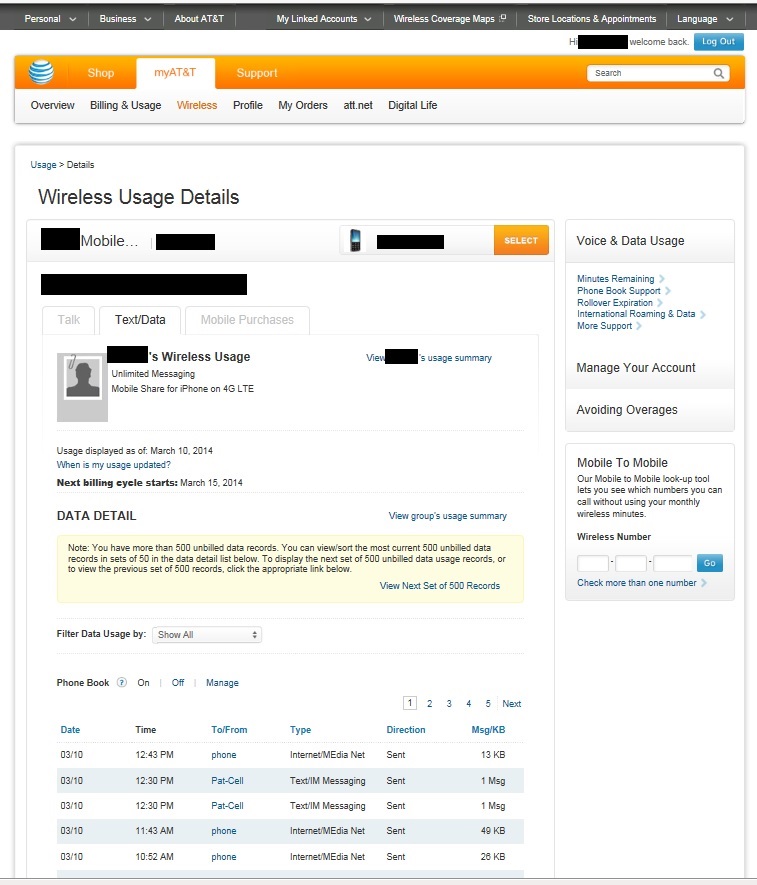The width and height of the screenshot is (757, 885).
Task: Open the Mobile Purchases tab
Action: pos(247,320)
